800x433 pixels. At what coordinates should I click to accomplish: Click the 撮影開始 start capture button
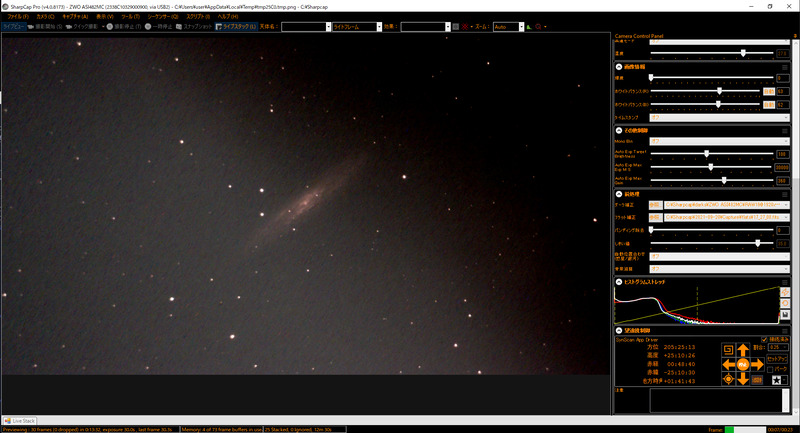(45, 27)
